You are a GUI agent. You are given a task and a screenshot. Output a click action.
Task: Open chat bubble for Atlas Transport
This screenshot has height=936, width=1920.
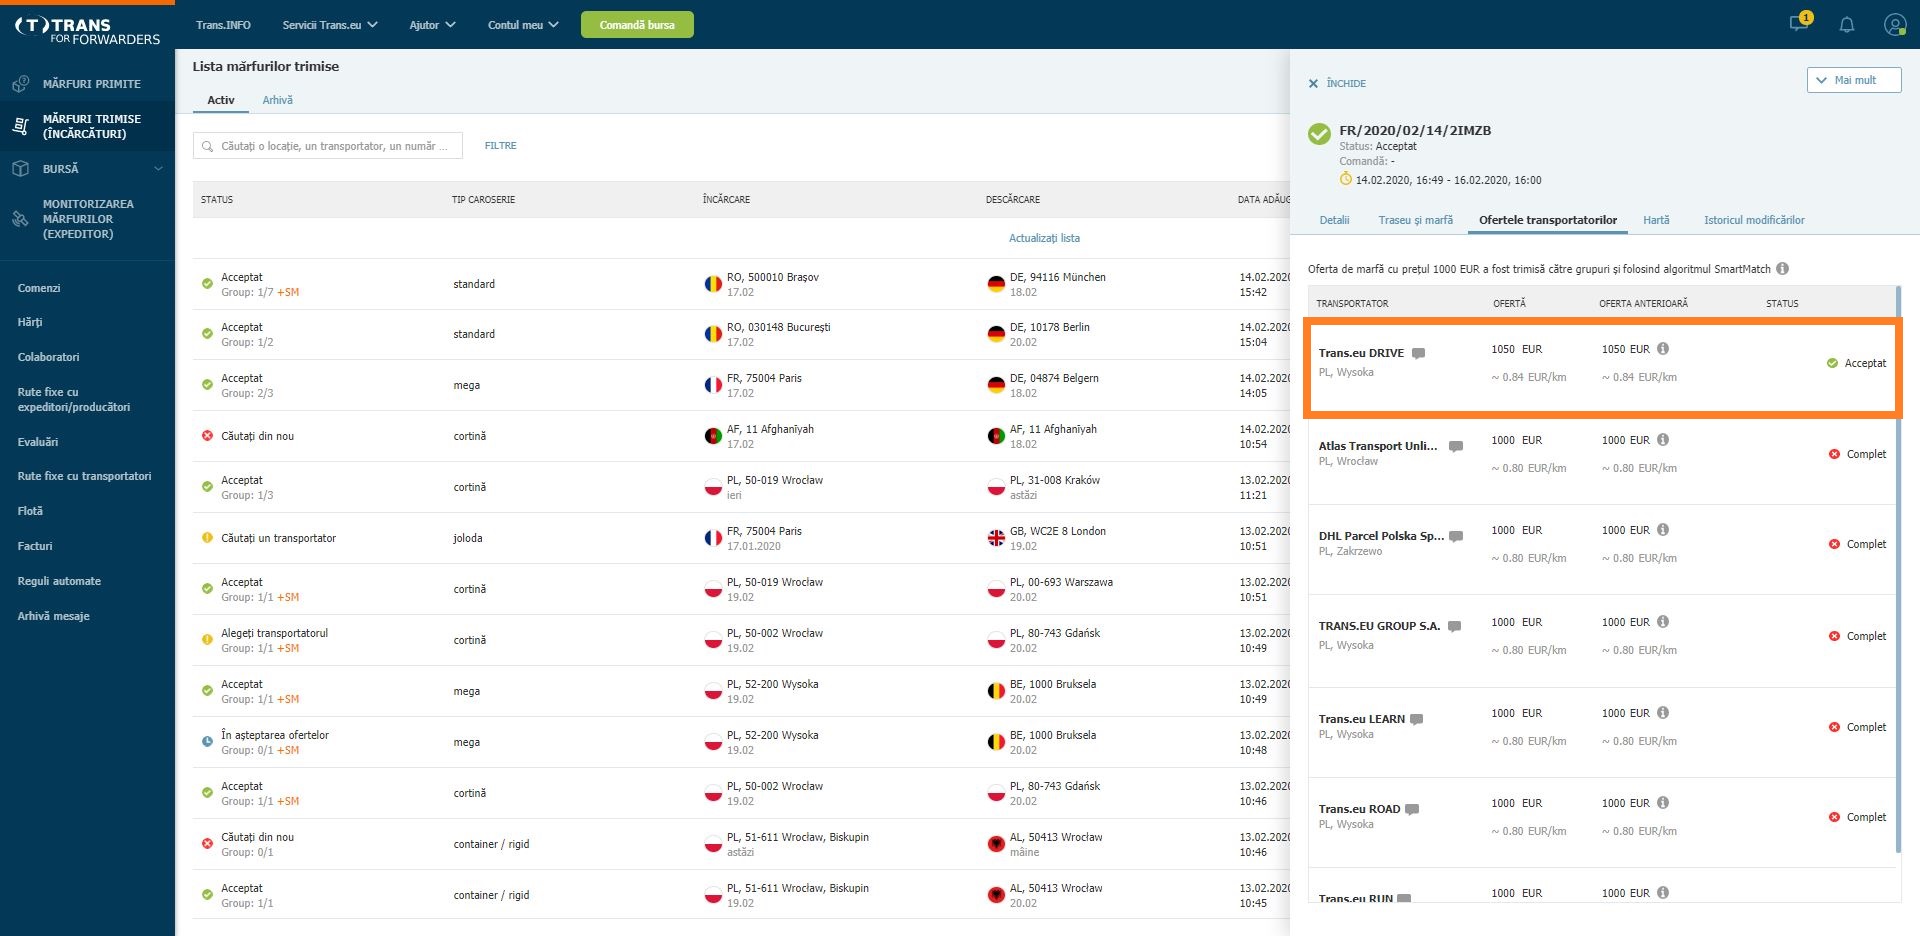click(1456, 446)
